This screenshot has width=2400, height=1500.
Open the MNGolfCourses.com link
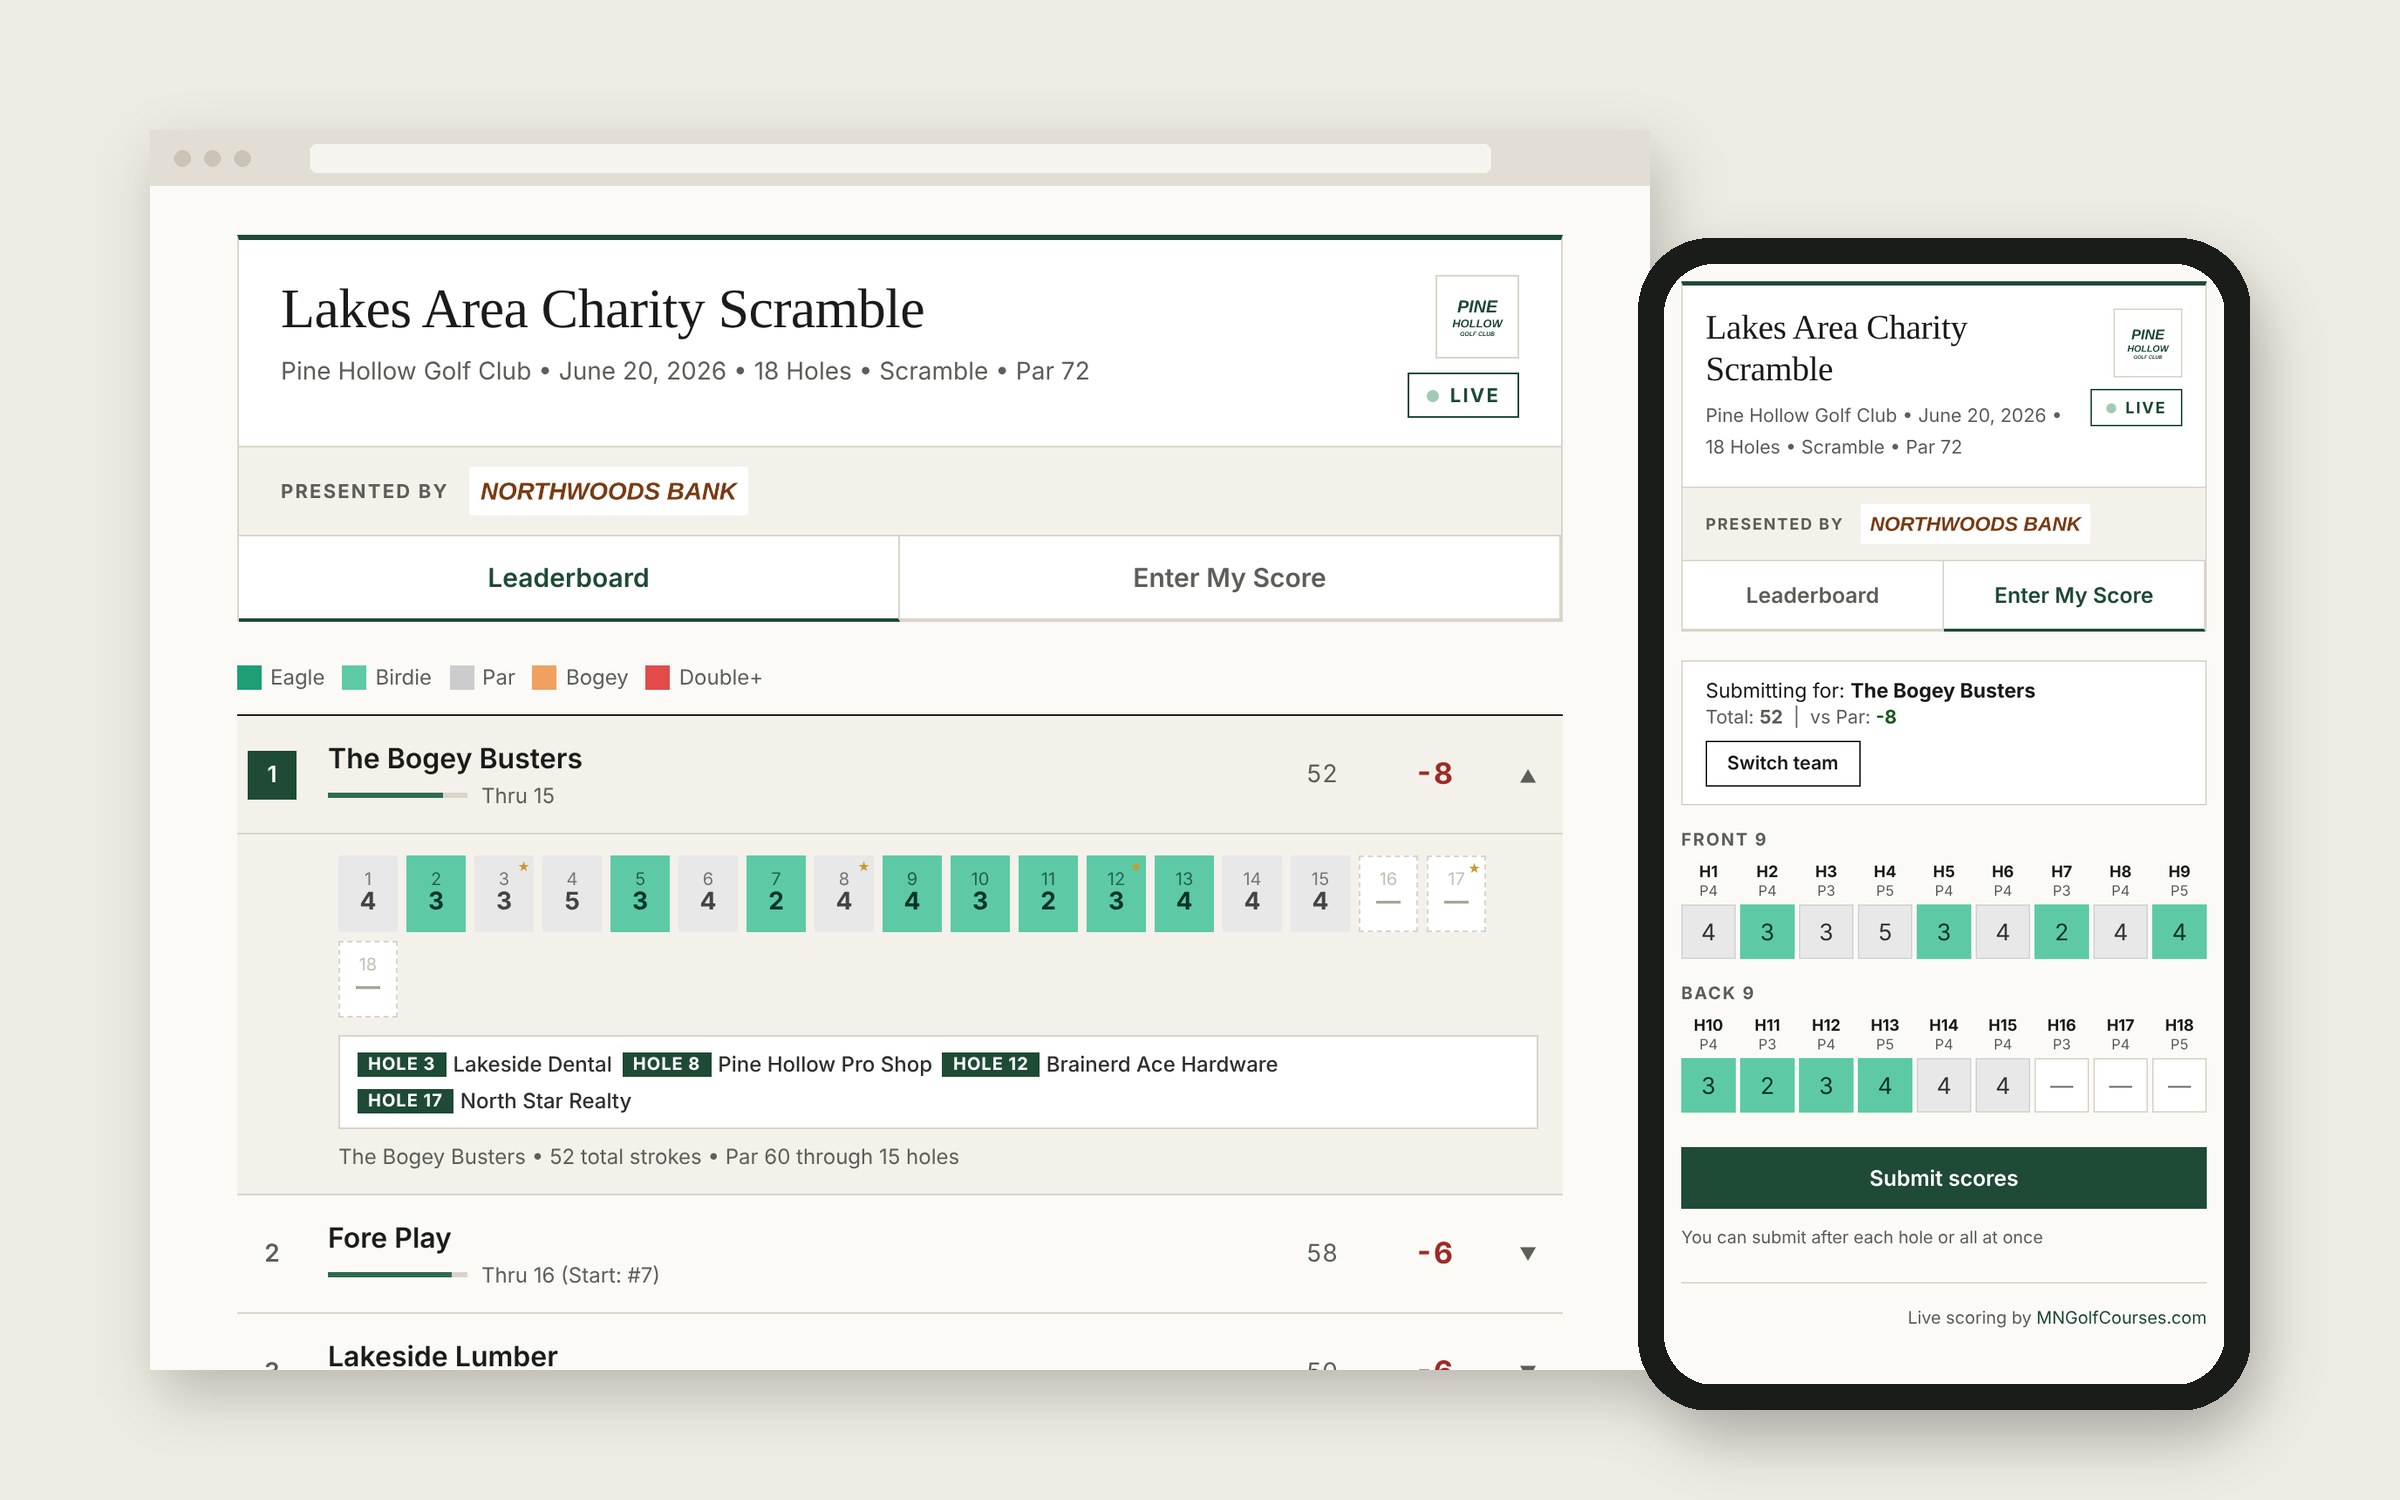(2121, 1317)
